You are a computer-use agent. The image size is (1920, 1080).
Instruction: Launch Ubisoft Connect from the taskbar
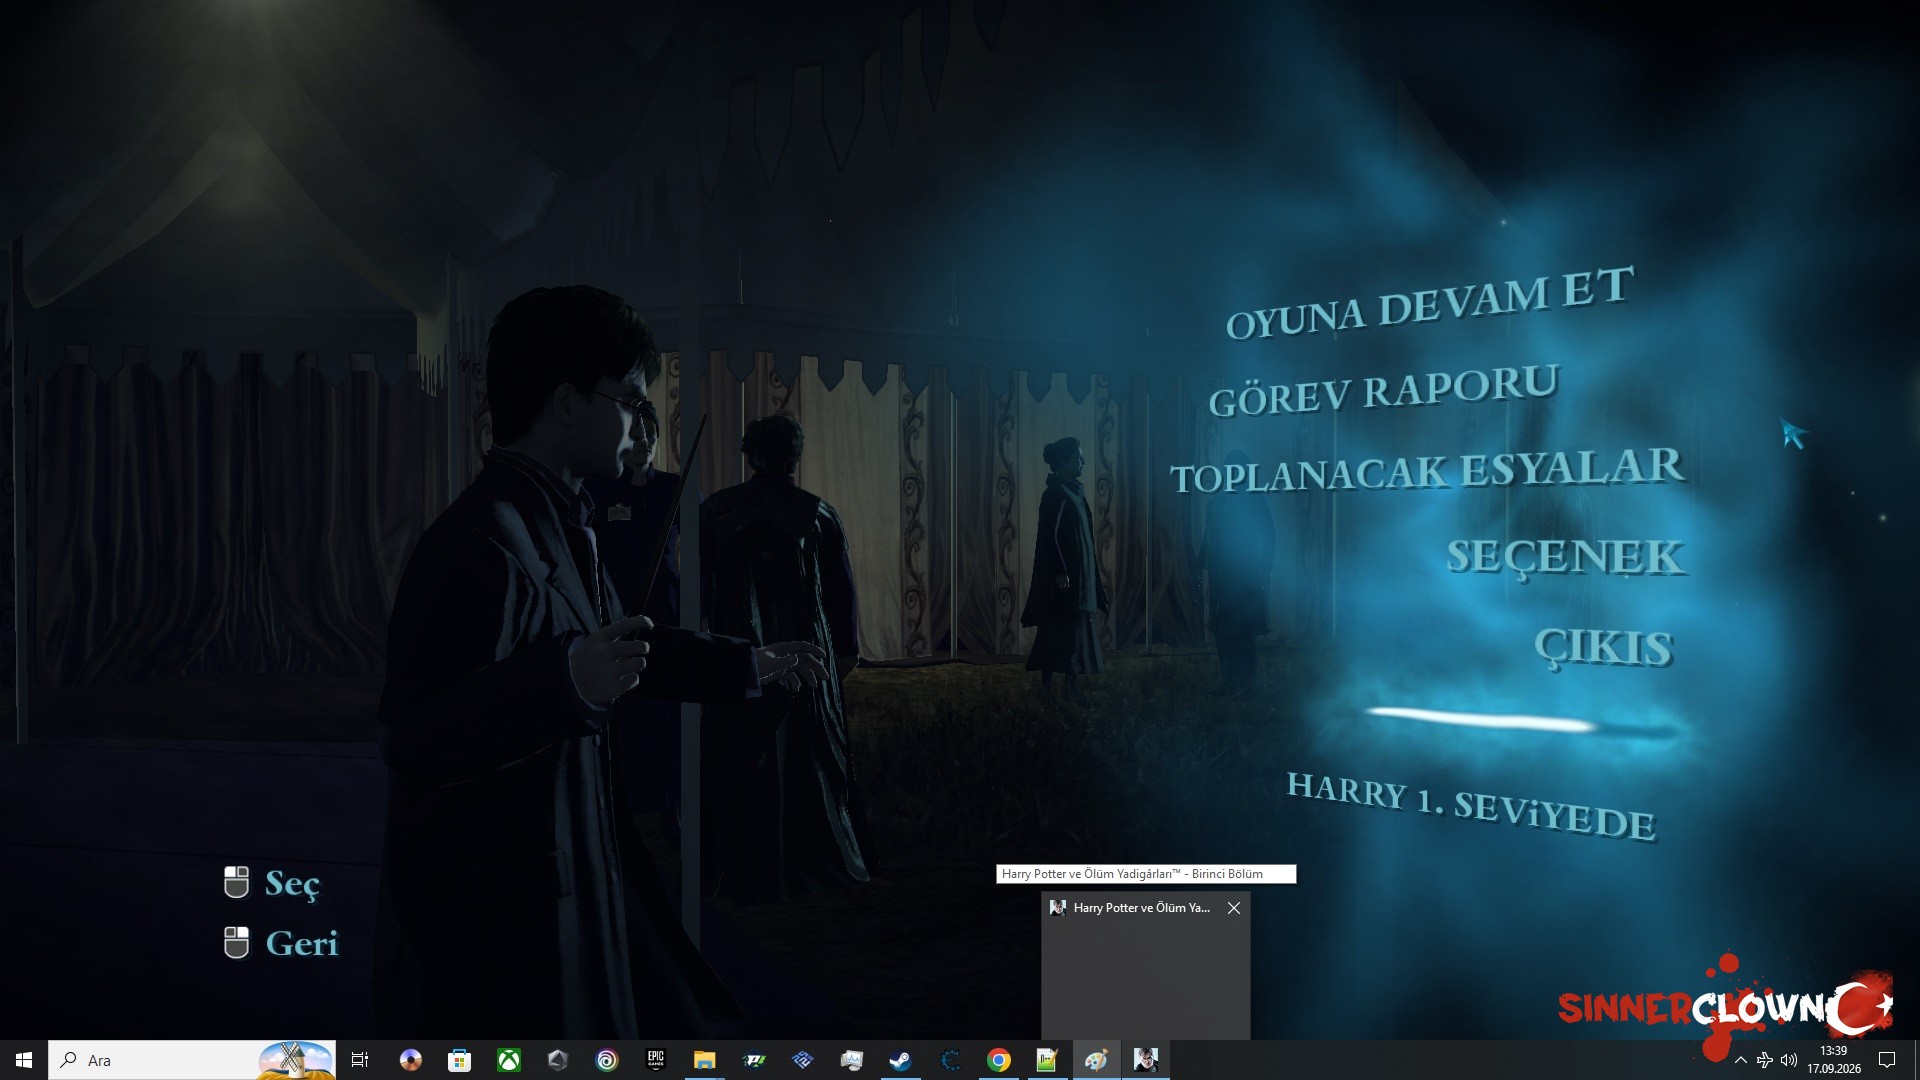point(607,1060)
